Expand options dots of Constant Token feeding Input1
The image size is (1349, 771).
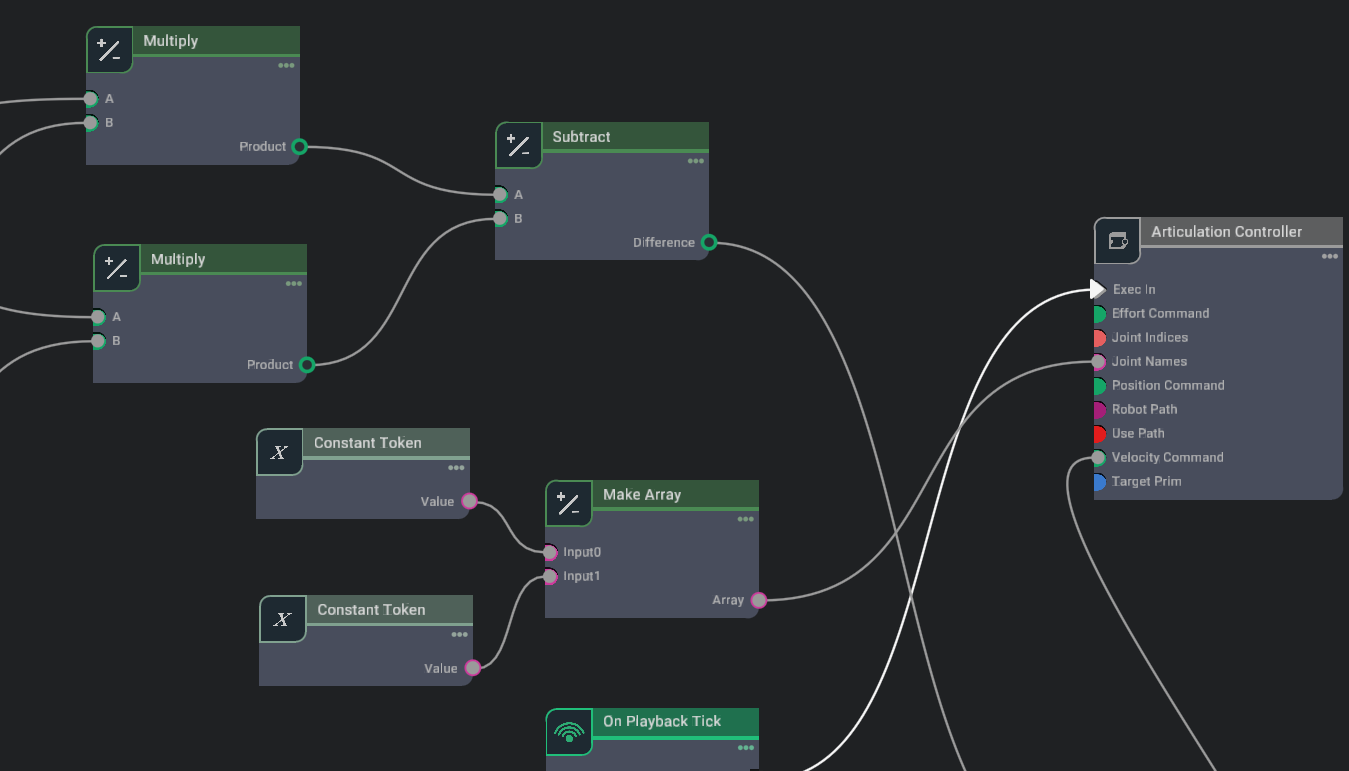tap(459, 634)
